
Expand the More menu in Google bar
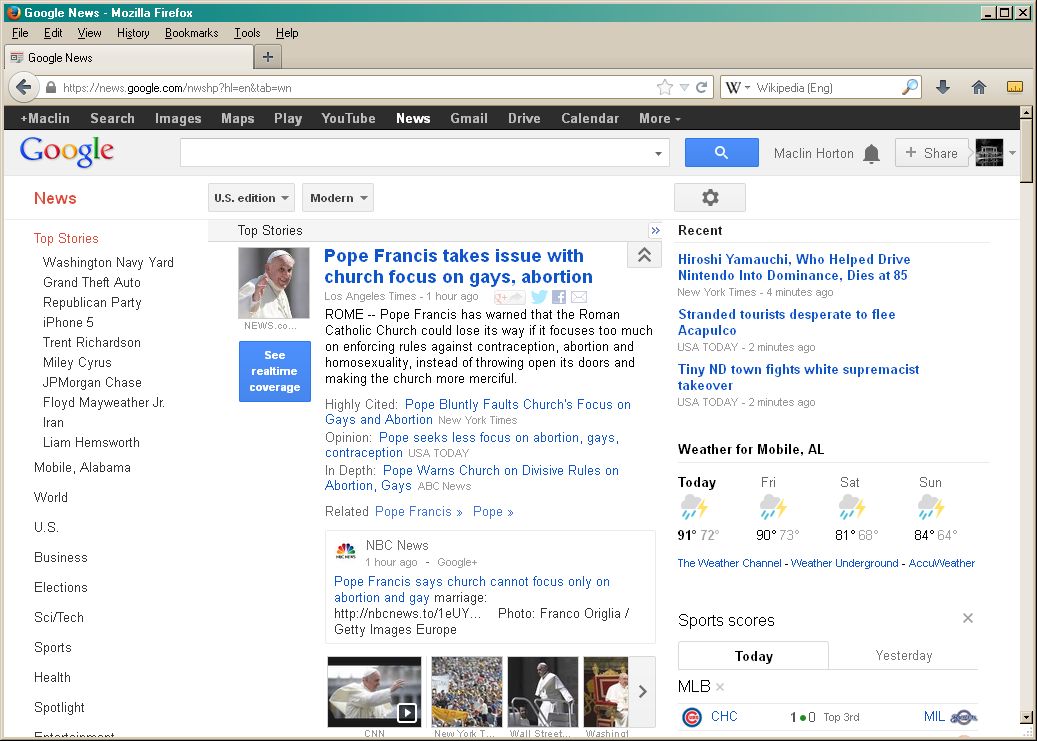[x=659, y=118]
